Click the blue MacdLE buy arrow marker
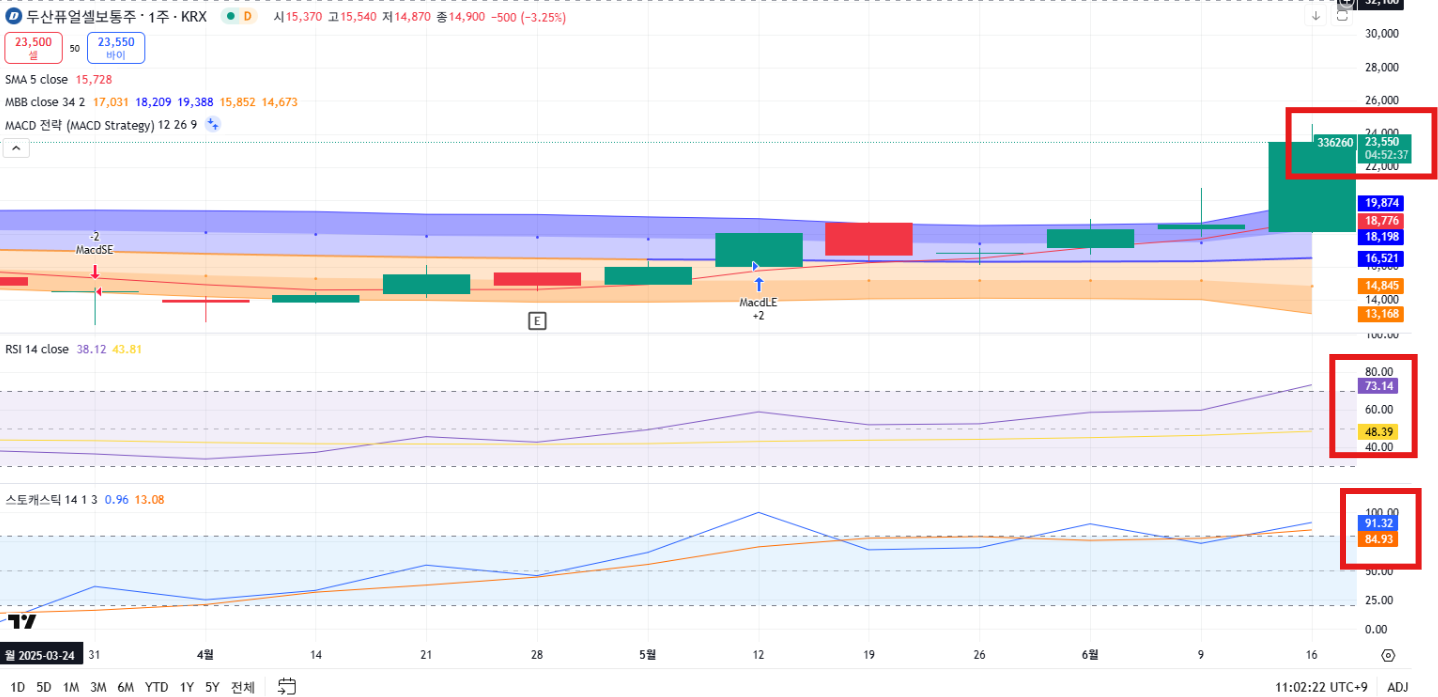 point(759,284)
